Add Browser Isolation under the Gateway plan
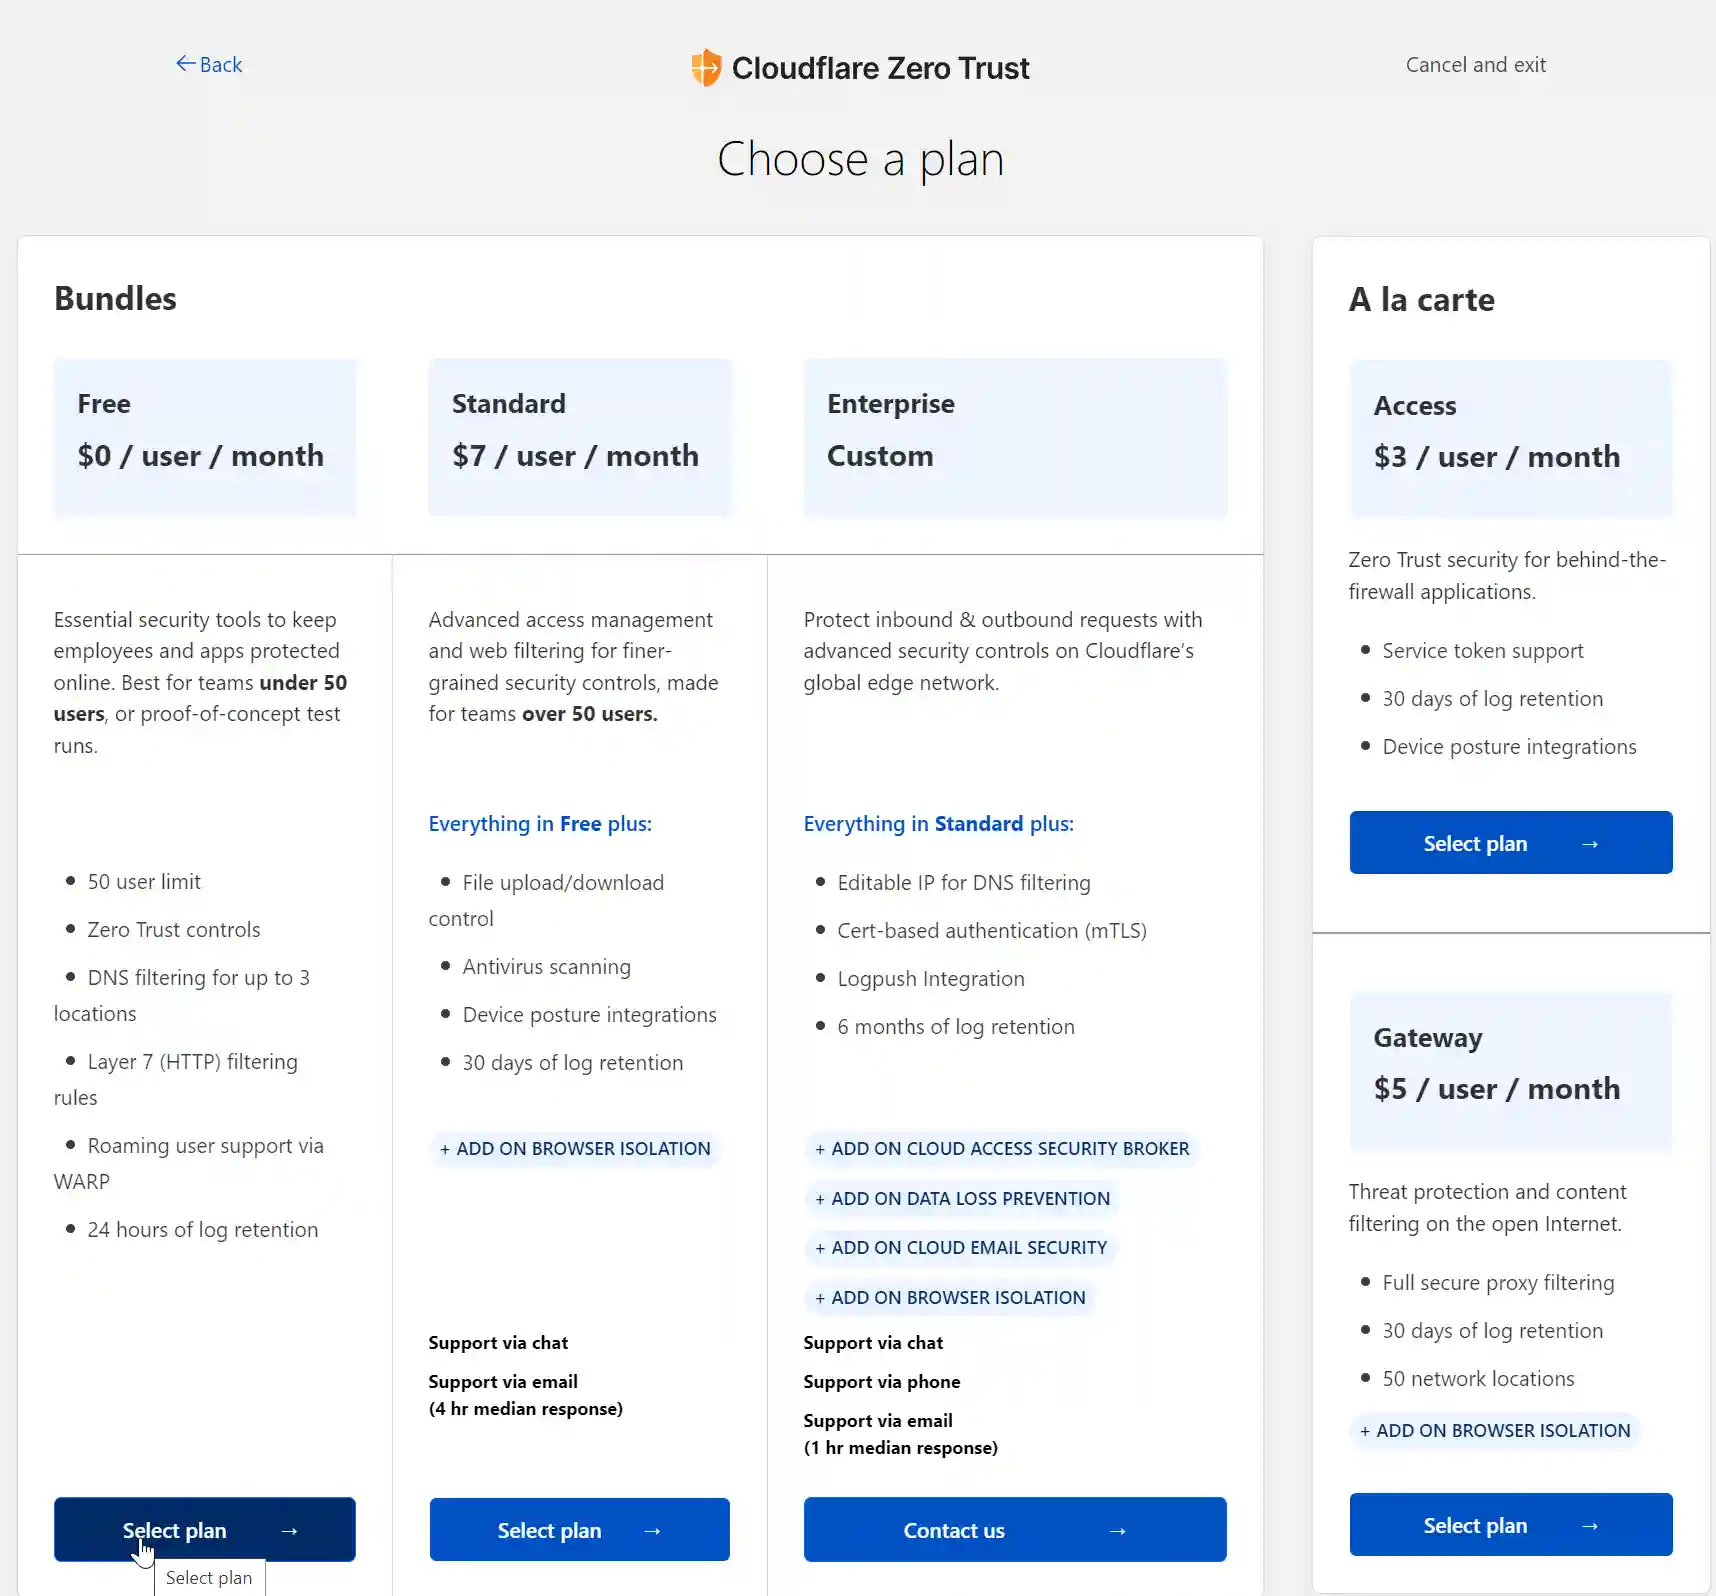 (x=1494, y=1430)
